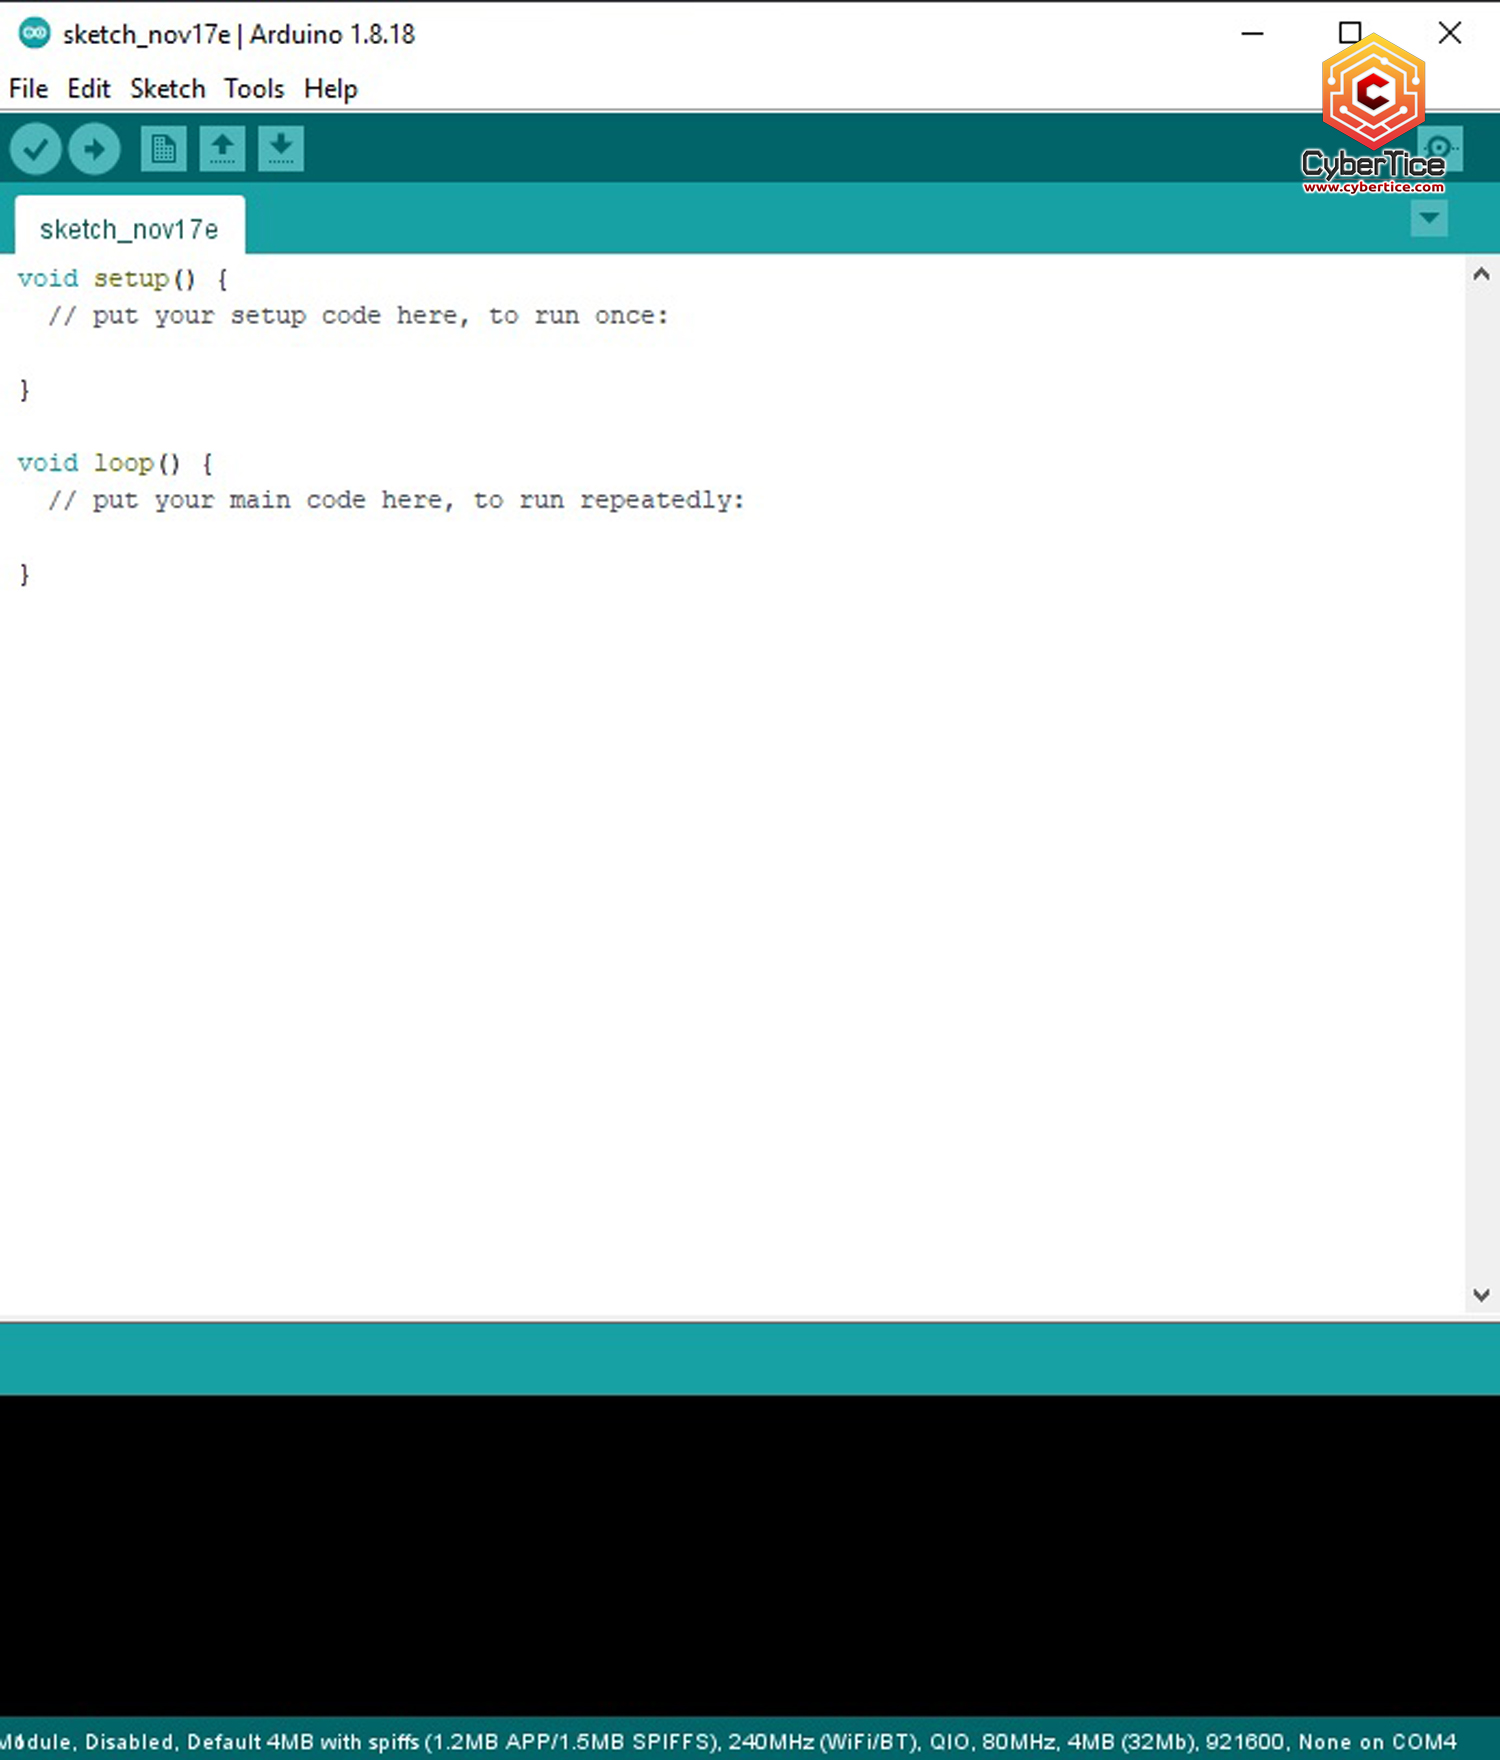Open the Help menu
The height and width of the screenshot is (1760, 1500).
click(x=330, y=89)
